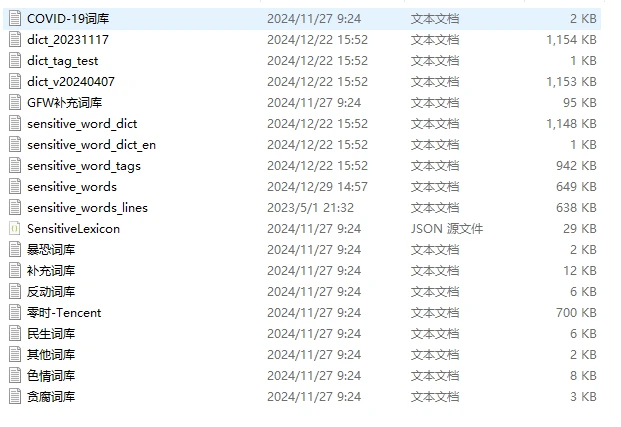Click the 民生词库 file name
The height and width of the screenshot is (427, 621).
[x=51, y=334]
